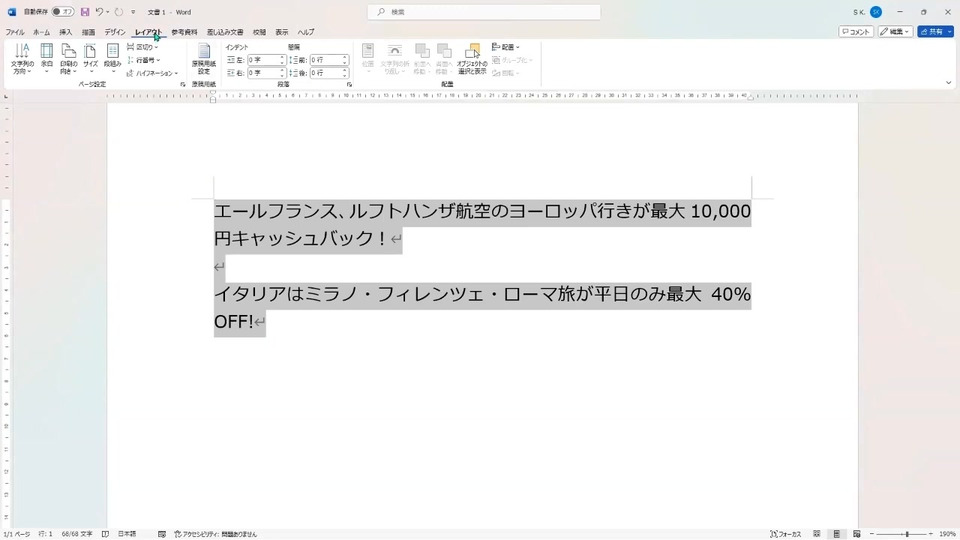Open the 印刷の向き orientation menu
Viewport: 960px width, 540px height.
point(69,59)
